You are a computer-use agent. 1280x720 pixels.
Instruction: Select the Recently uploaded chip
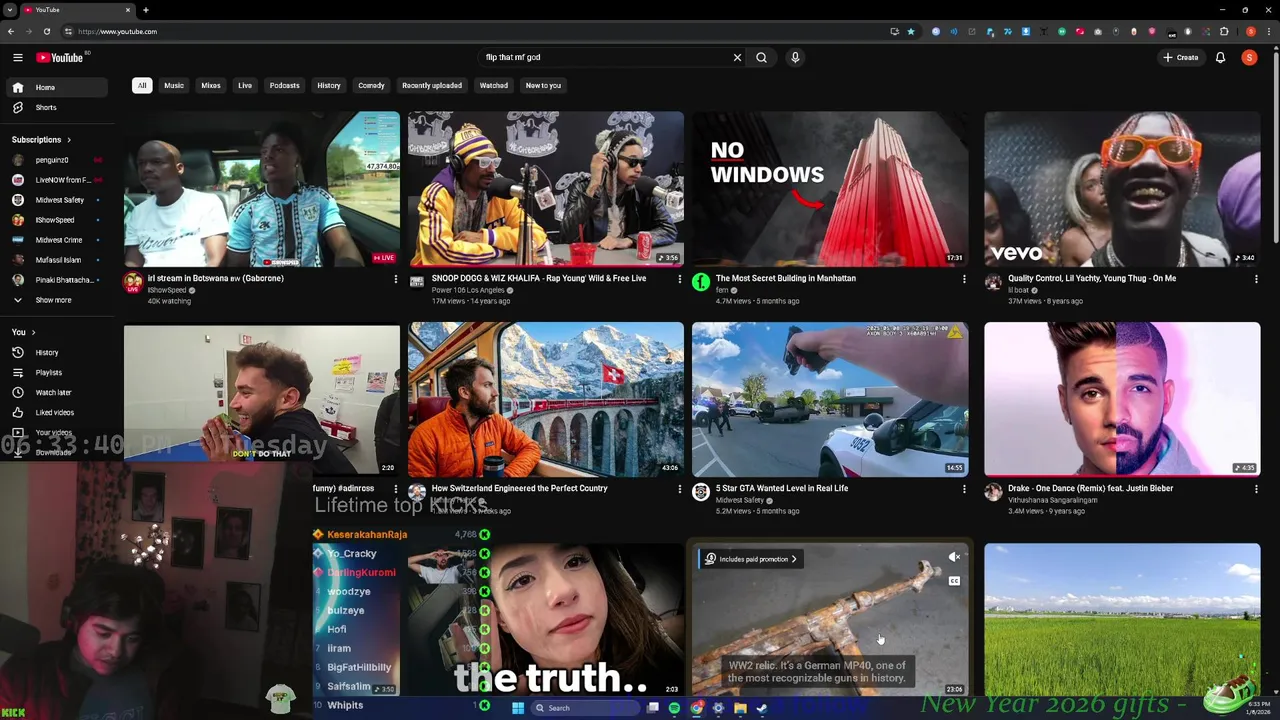click(432, 86)
